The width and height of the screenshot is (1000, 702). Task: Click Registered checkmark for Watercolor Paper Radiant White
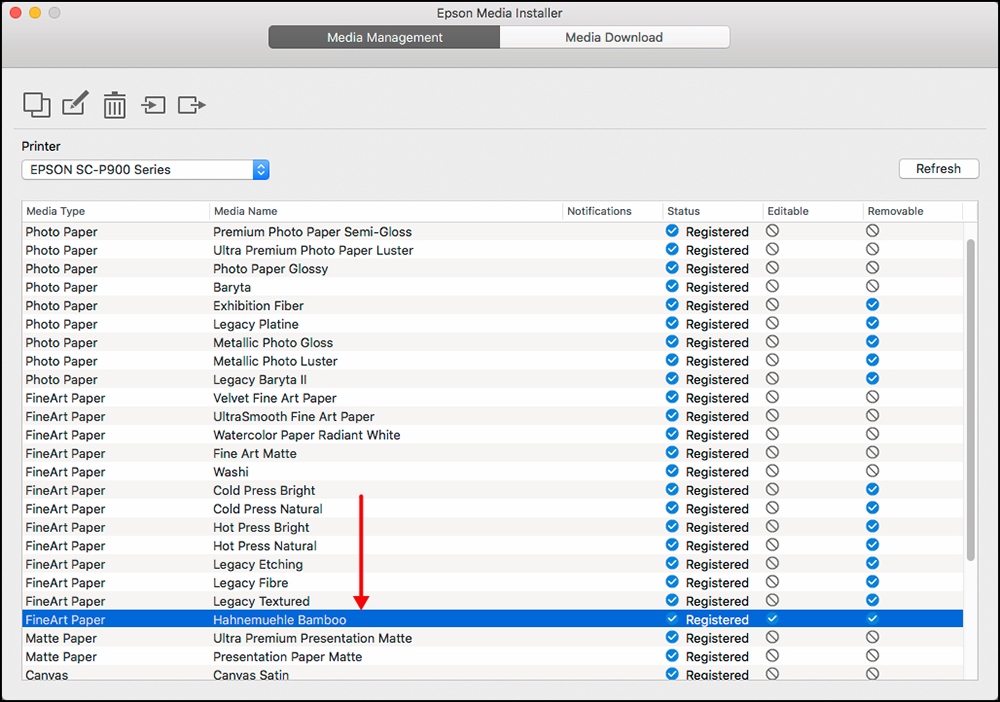[x=672, y=434]
